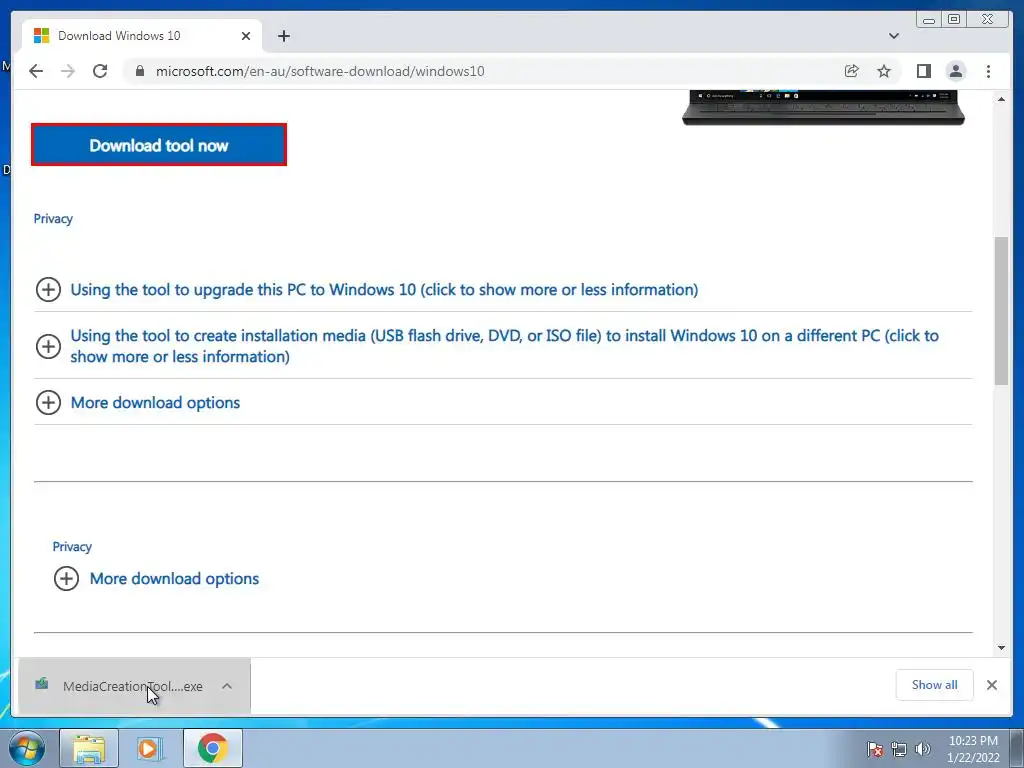This screenshot has width=1024, height=768.
Task: Expand create installation media section
Action: [504, 346]
